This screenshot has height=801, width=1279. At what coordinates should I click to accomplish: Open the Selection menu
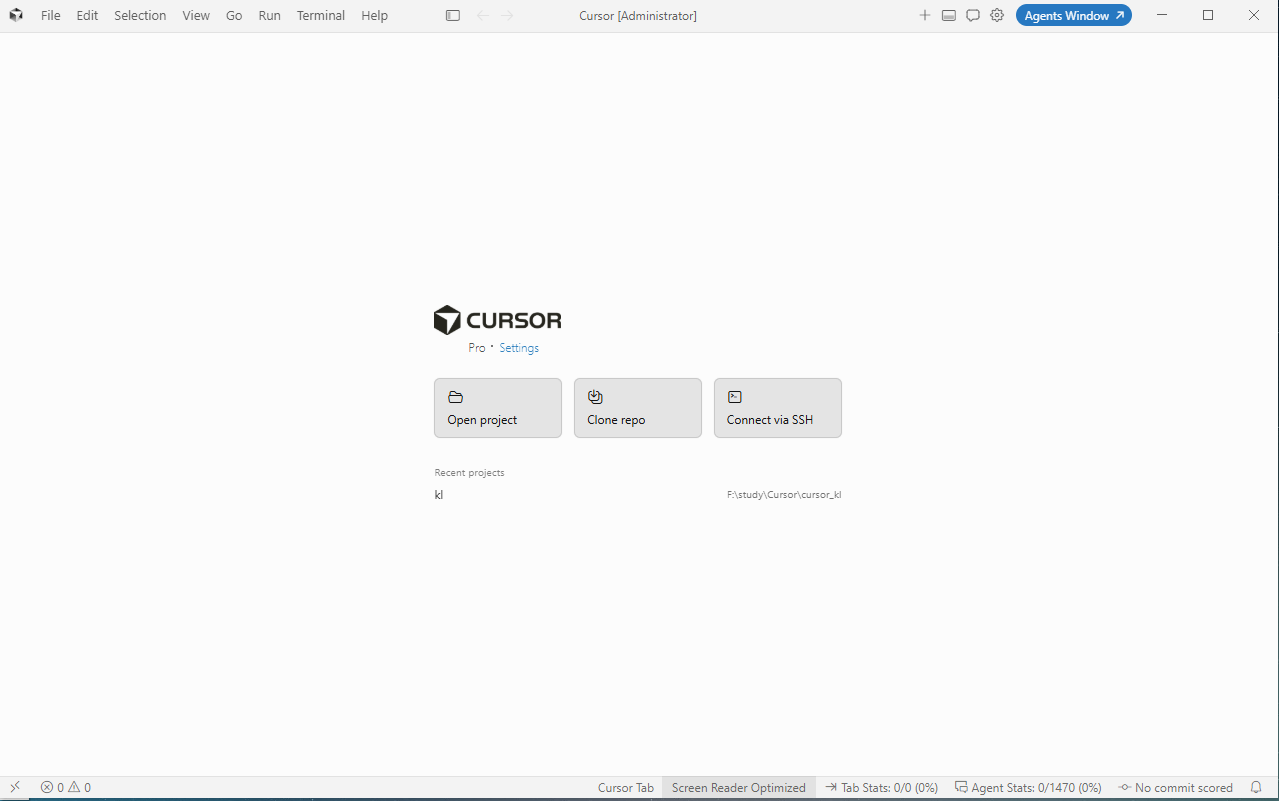coord(140,15)
